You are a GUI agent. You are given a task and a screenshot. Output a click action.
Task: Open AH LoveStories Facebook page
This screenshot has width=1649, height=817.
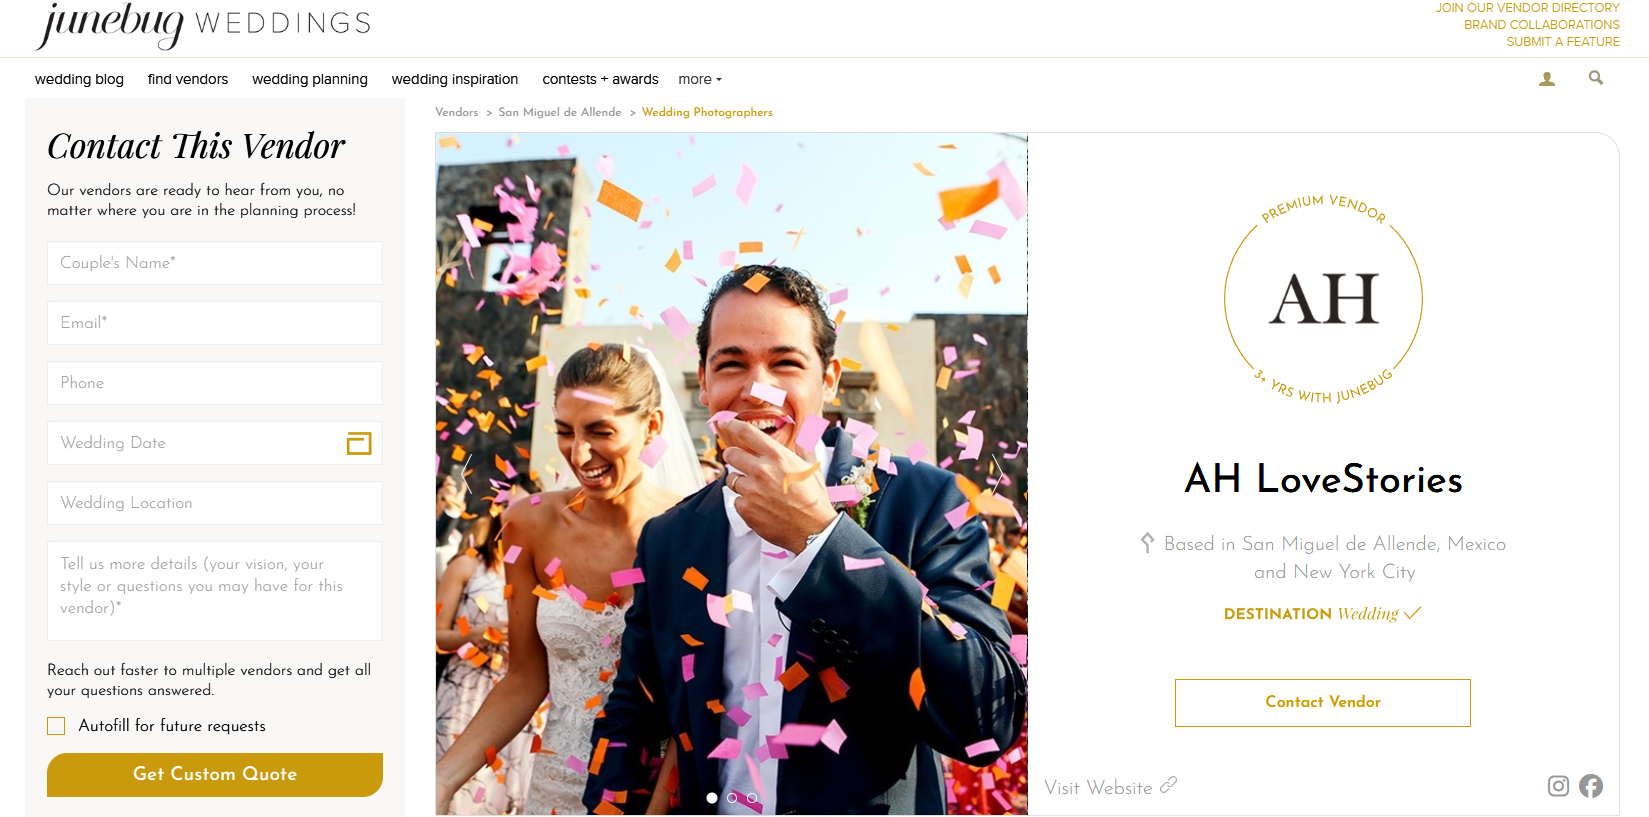[1591, 786]
